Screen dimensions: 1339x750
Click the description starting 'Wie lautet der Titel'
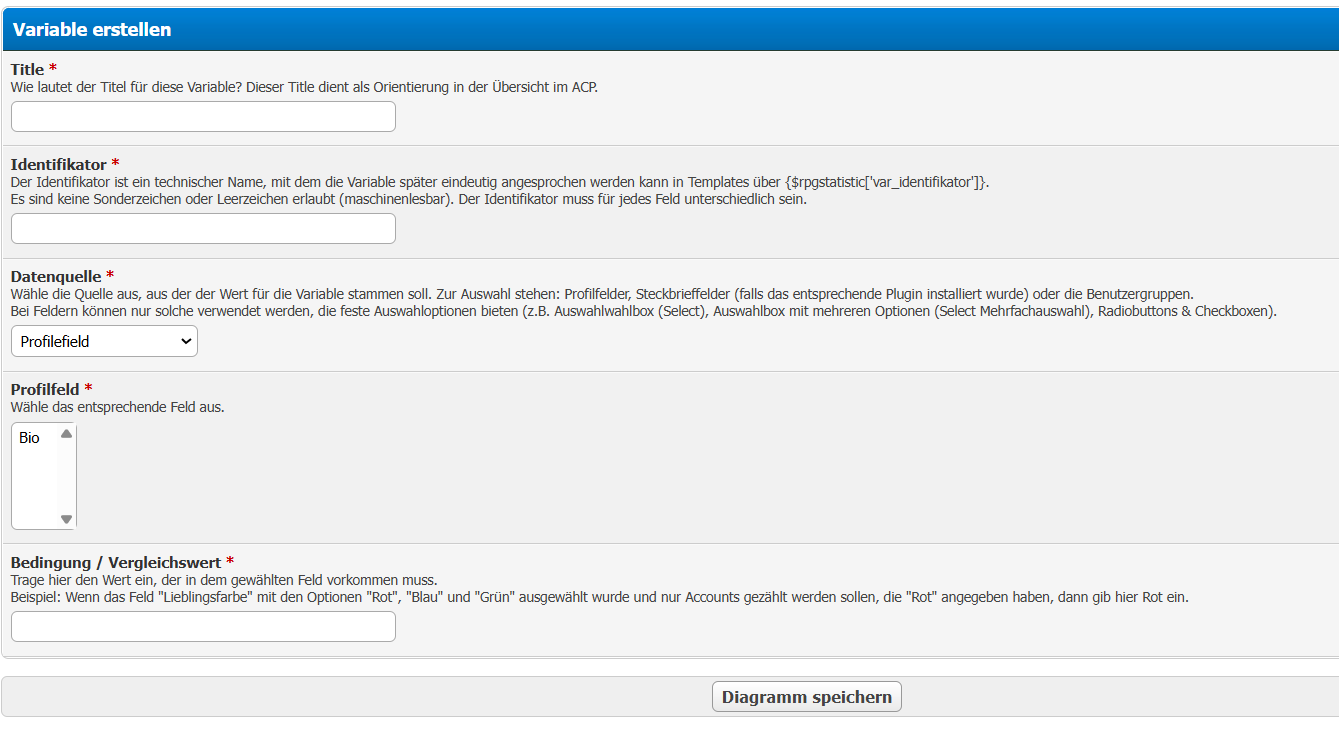point(305,87)
